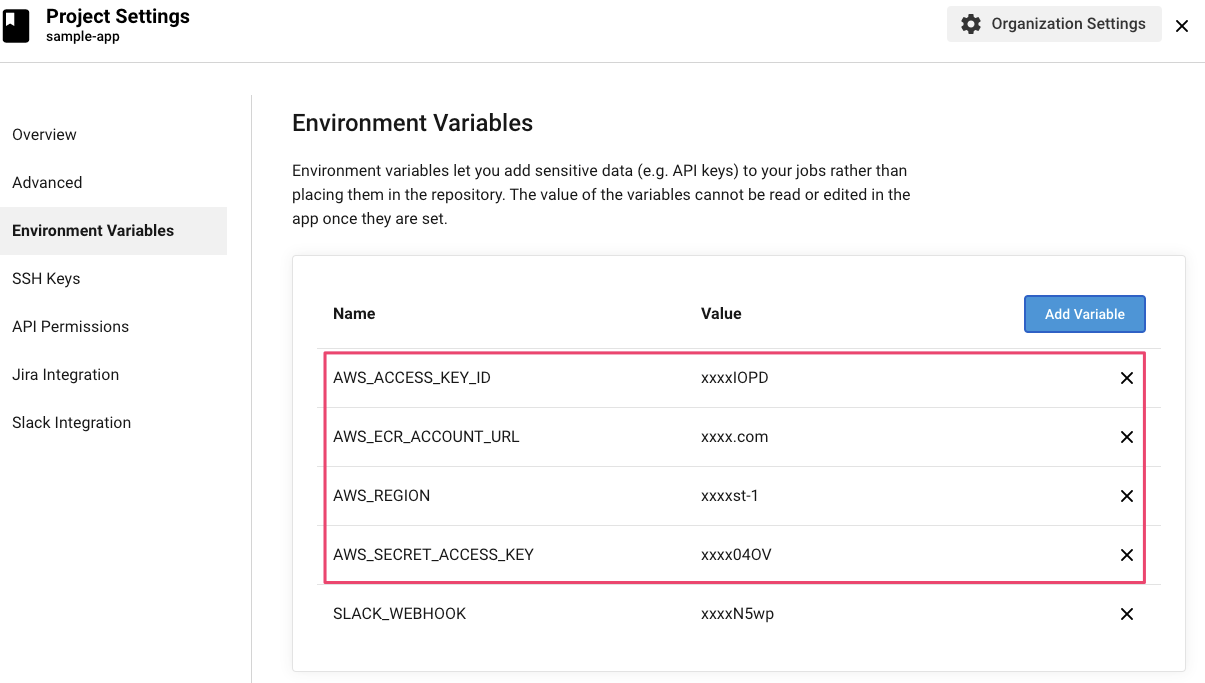Screen dimensions: 1205x683
Task: Select Environment Variables in sidebar
Action: point(93,231)
